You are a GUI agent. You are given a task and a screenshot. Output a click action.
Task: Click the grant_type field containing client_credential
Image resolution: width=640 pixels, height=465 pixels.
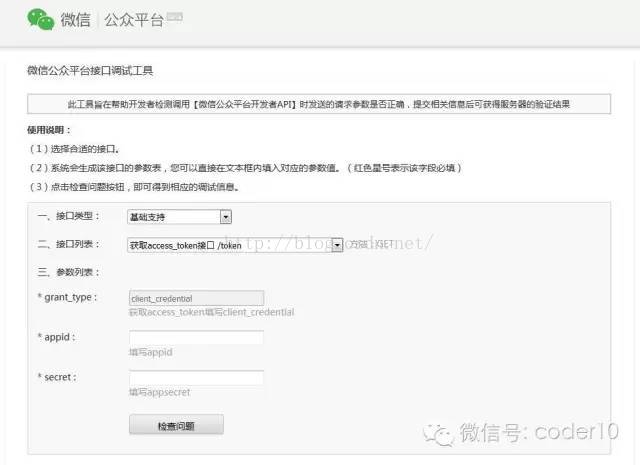(x=196, y=298)
